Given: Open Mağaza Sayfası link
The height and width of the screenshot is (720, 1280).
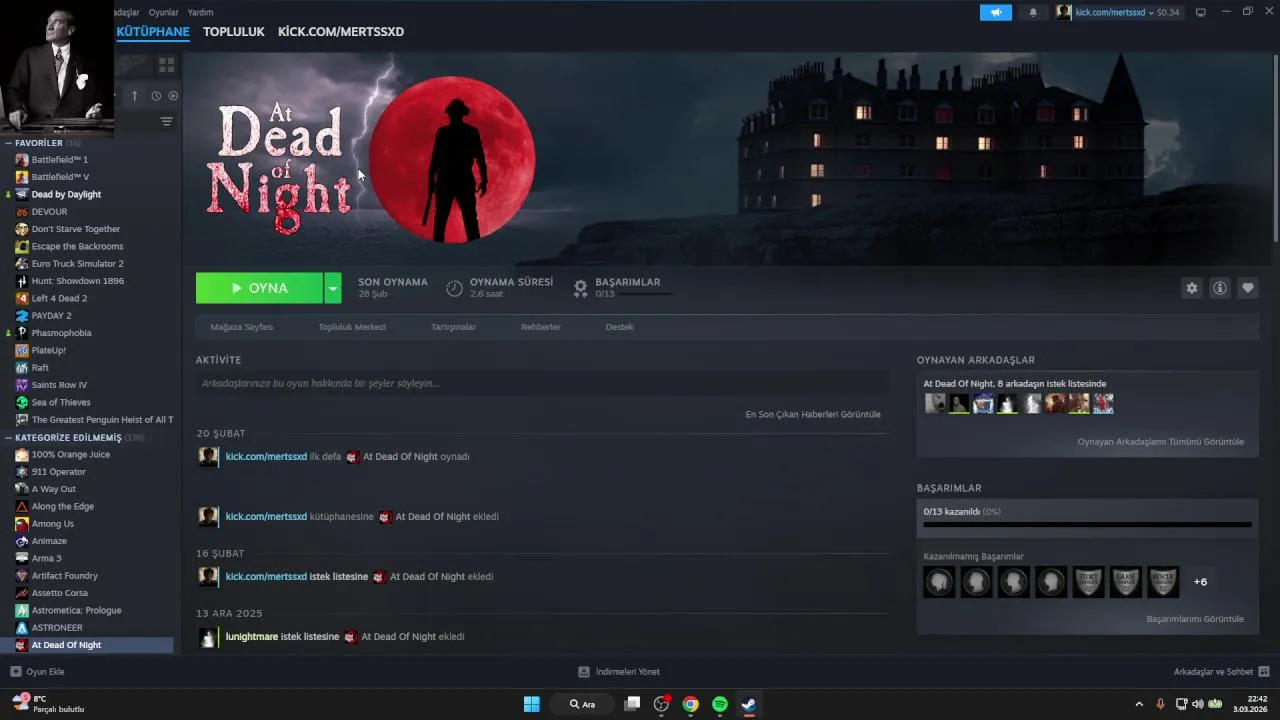Looking at the screenshot, I should point(241,327).
